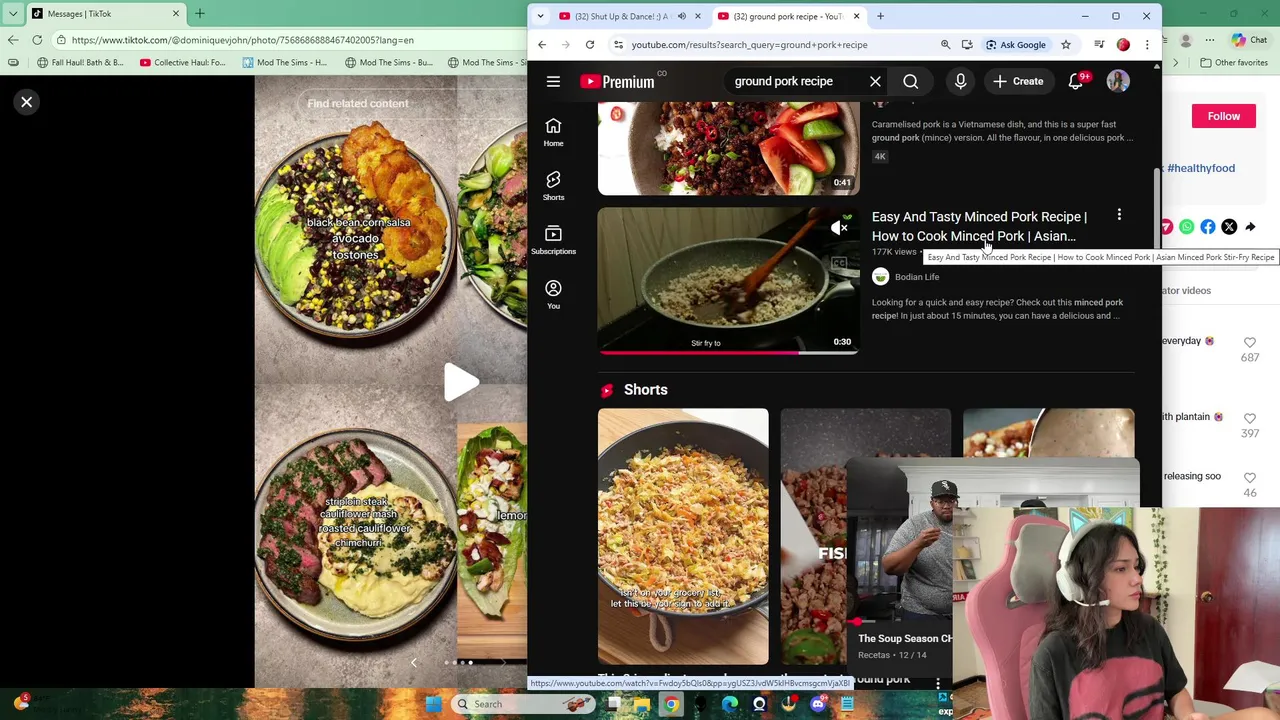This screenshot has width=1280, height=720.
Task: Open the Windows Start menu
Action: (x=433, y=704)
